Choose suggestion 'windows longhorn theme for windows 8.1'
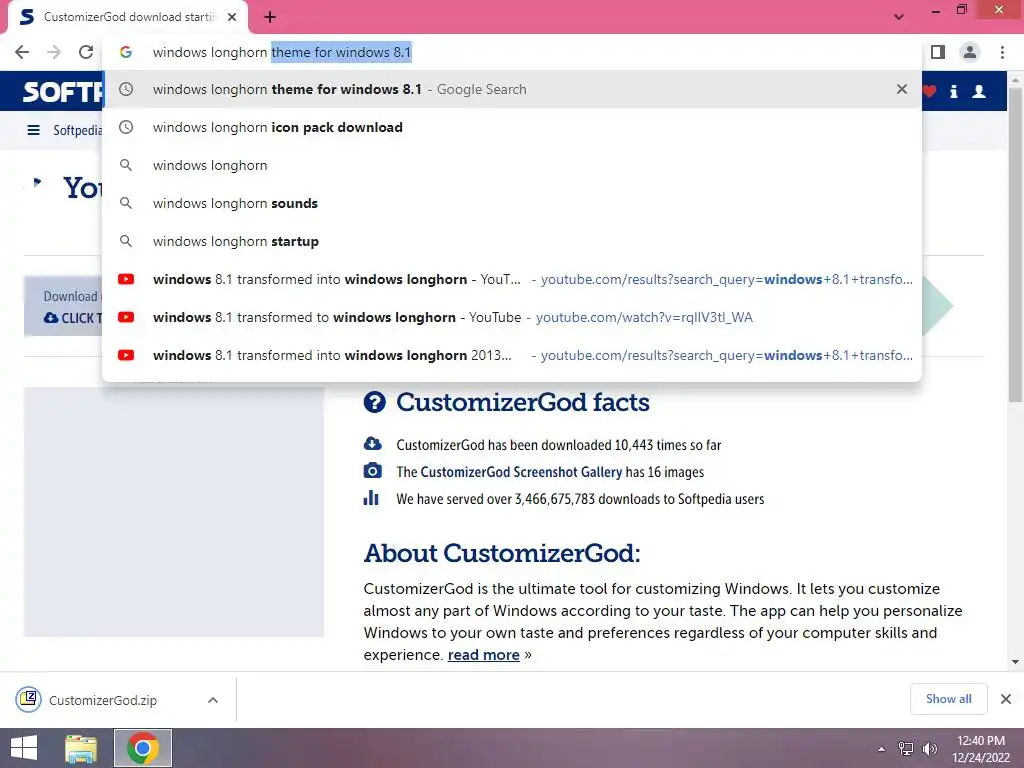 click(511, 89)
